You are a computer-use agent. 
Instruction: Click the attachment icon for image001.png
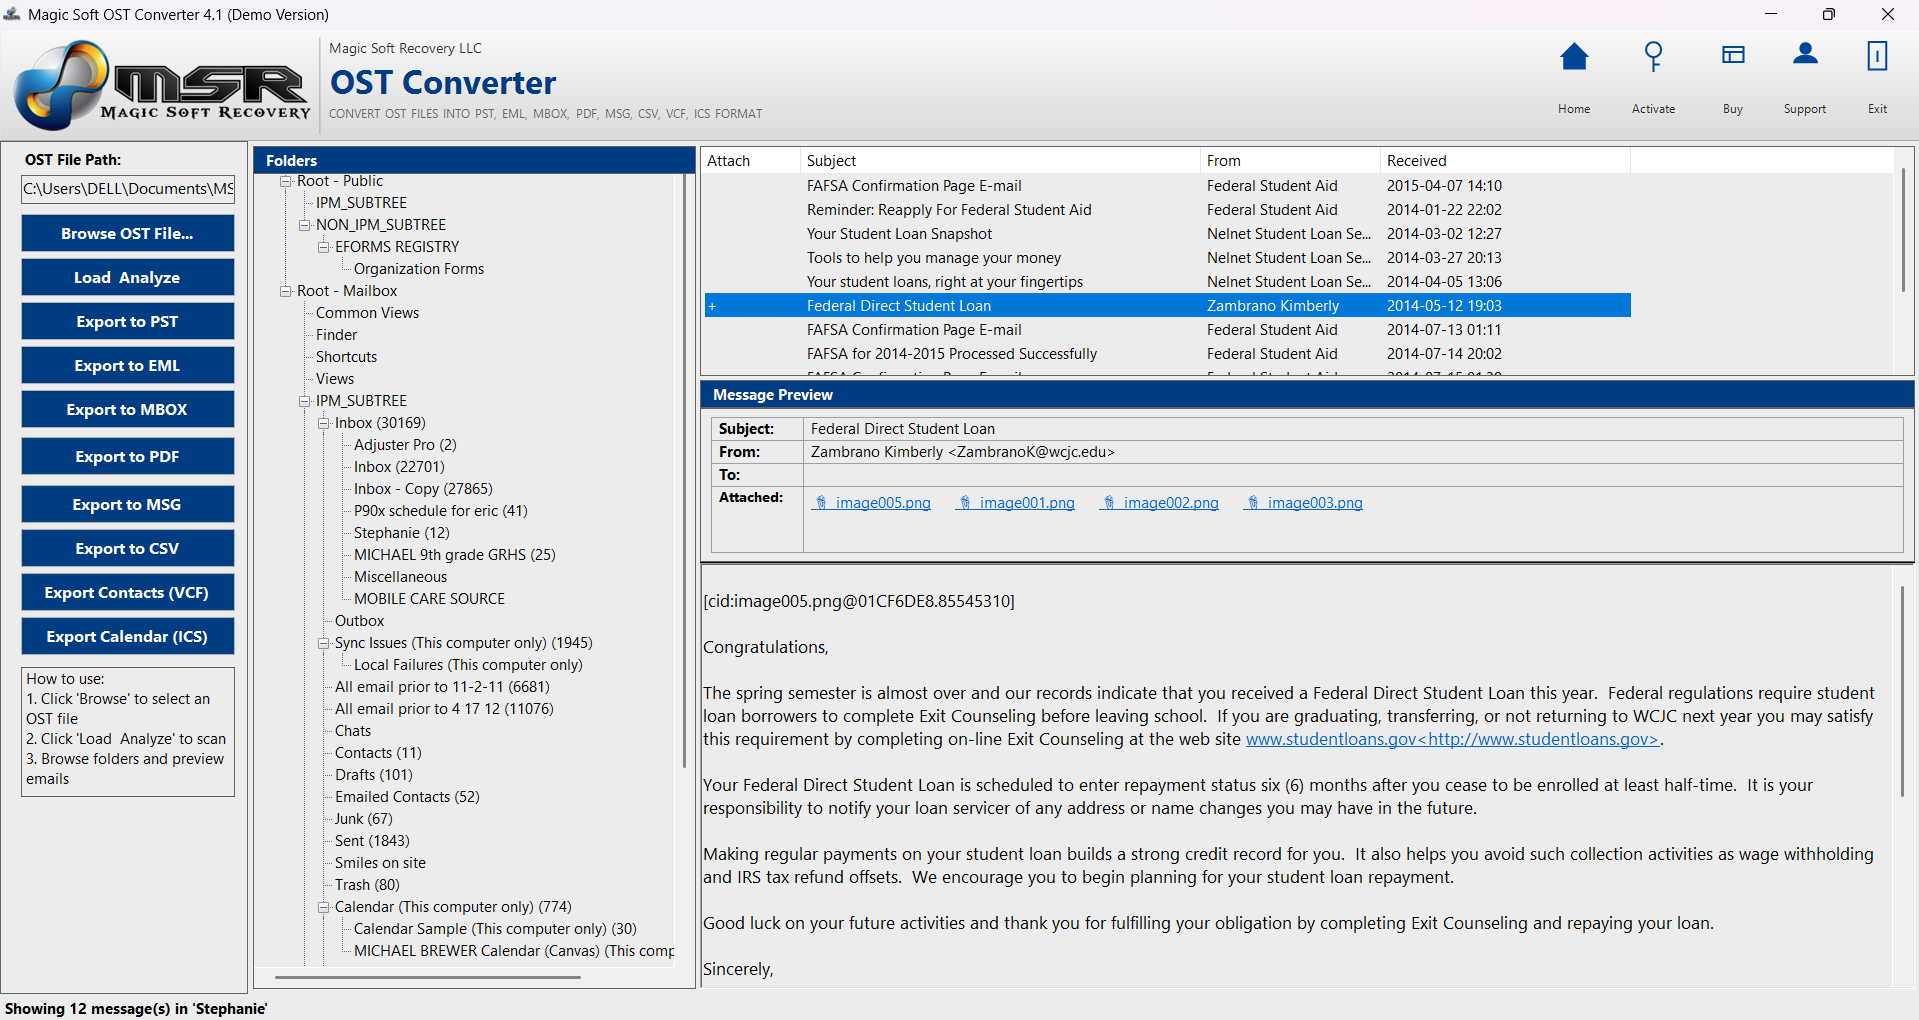(x=965, y=503)
